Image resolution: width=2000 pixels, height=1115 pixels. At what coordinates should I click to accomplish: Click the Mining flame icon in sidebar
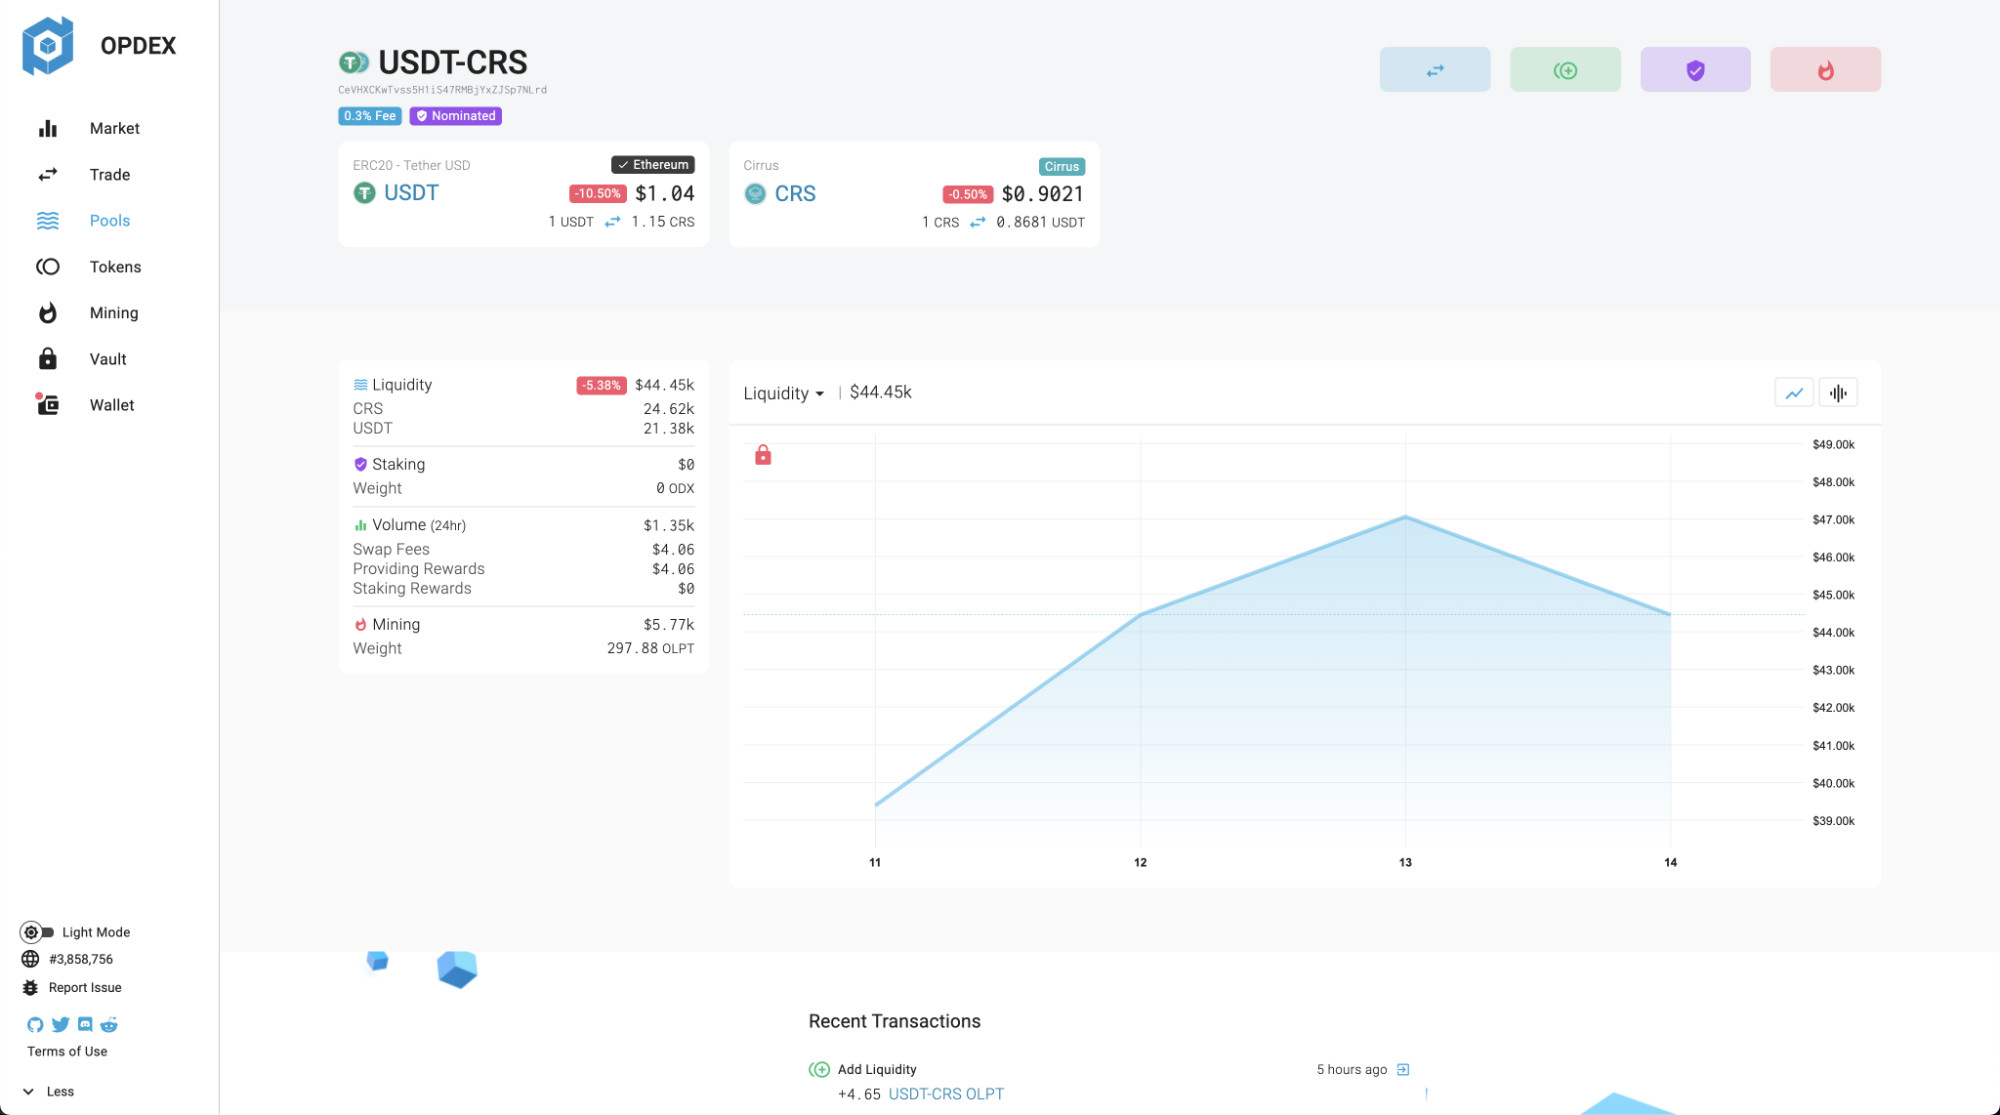(47, 312)
